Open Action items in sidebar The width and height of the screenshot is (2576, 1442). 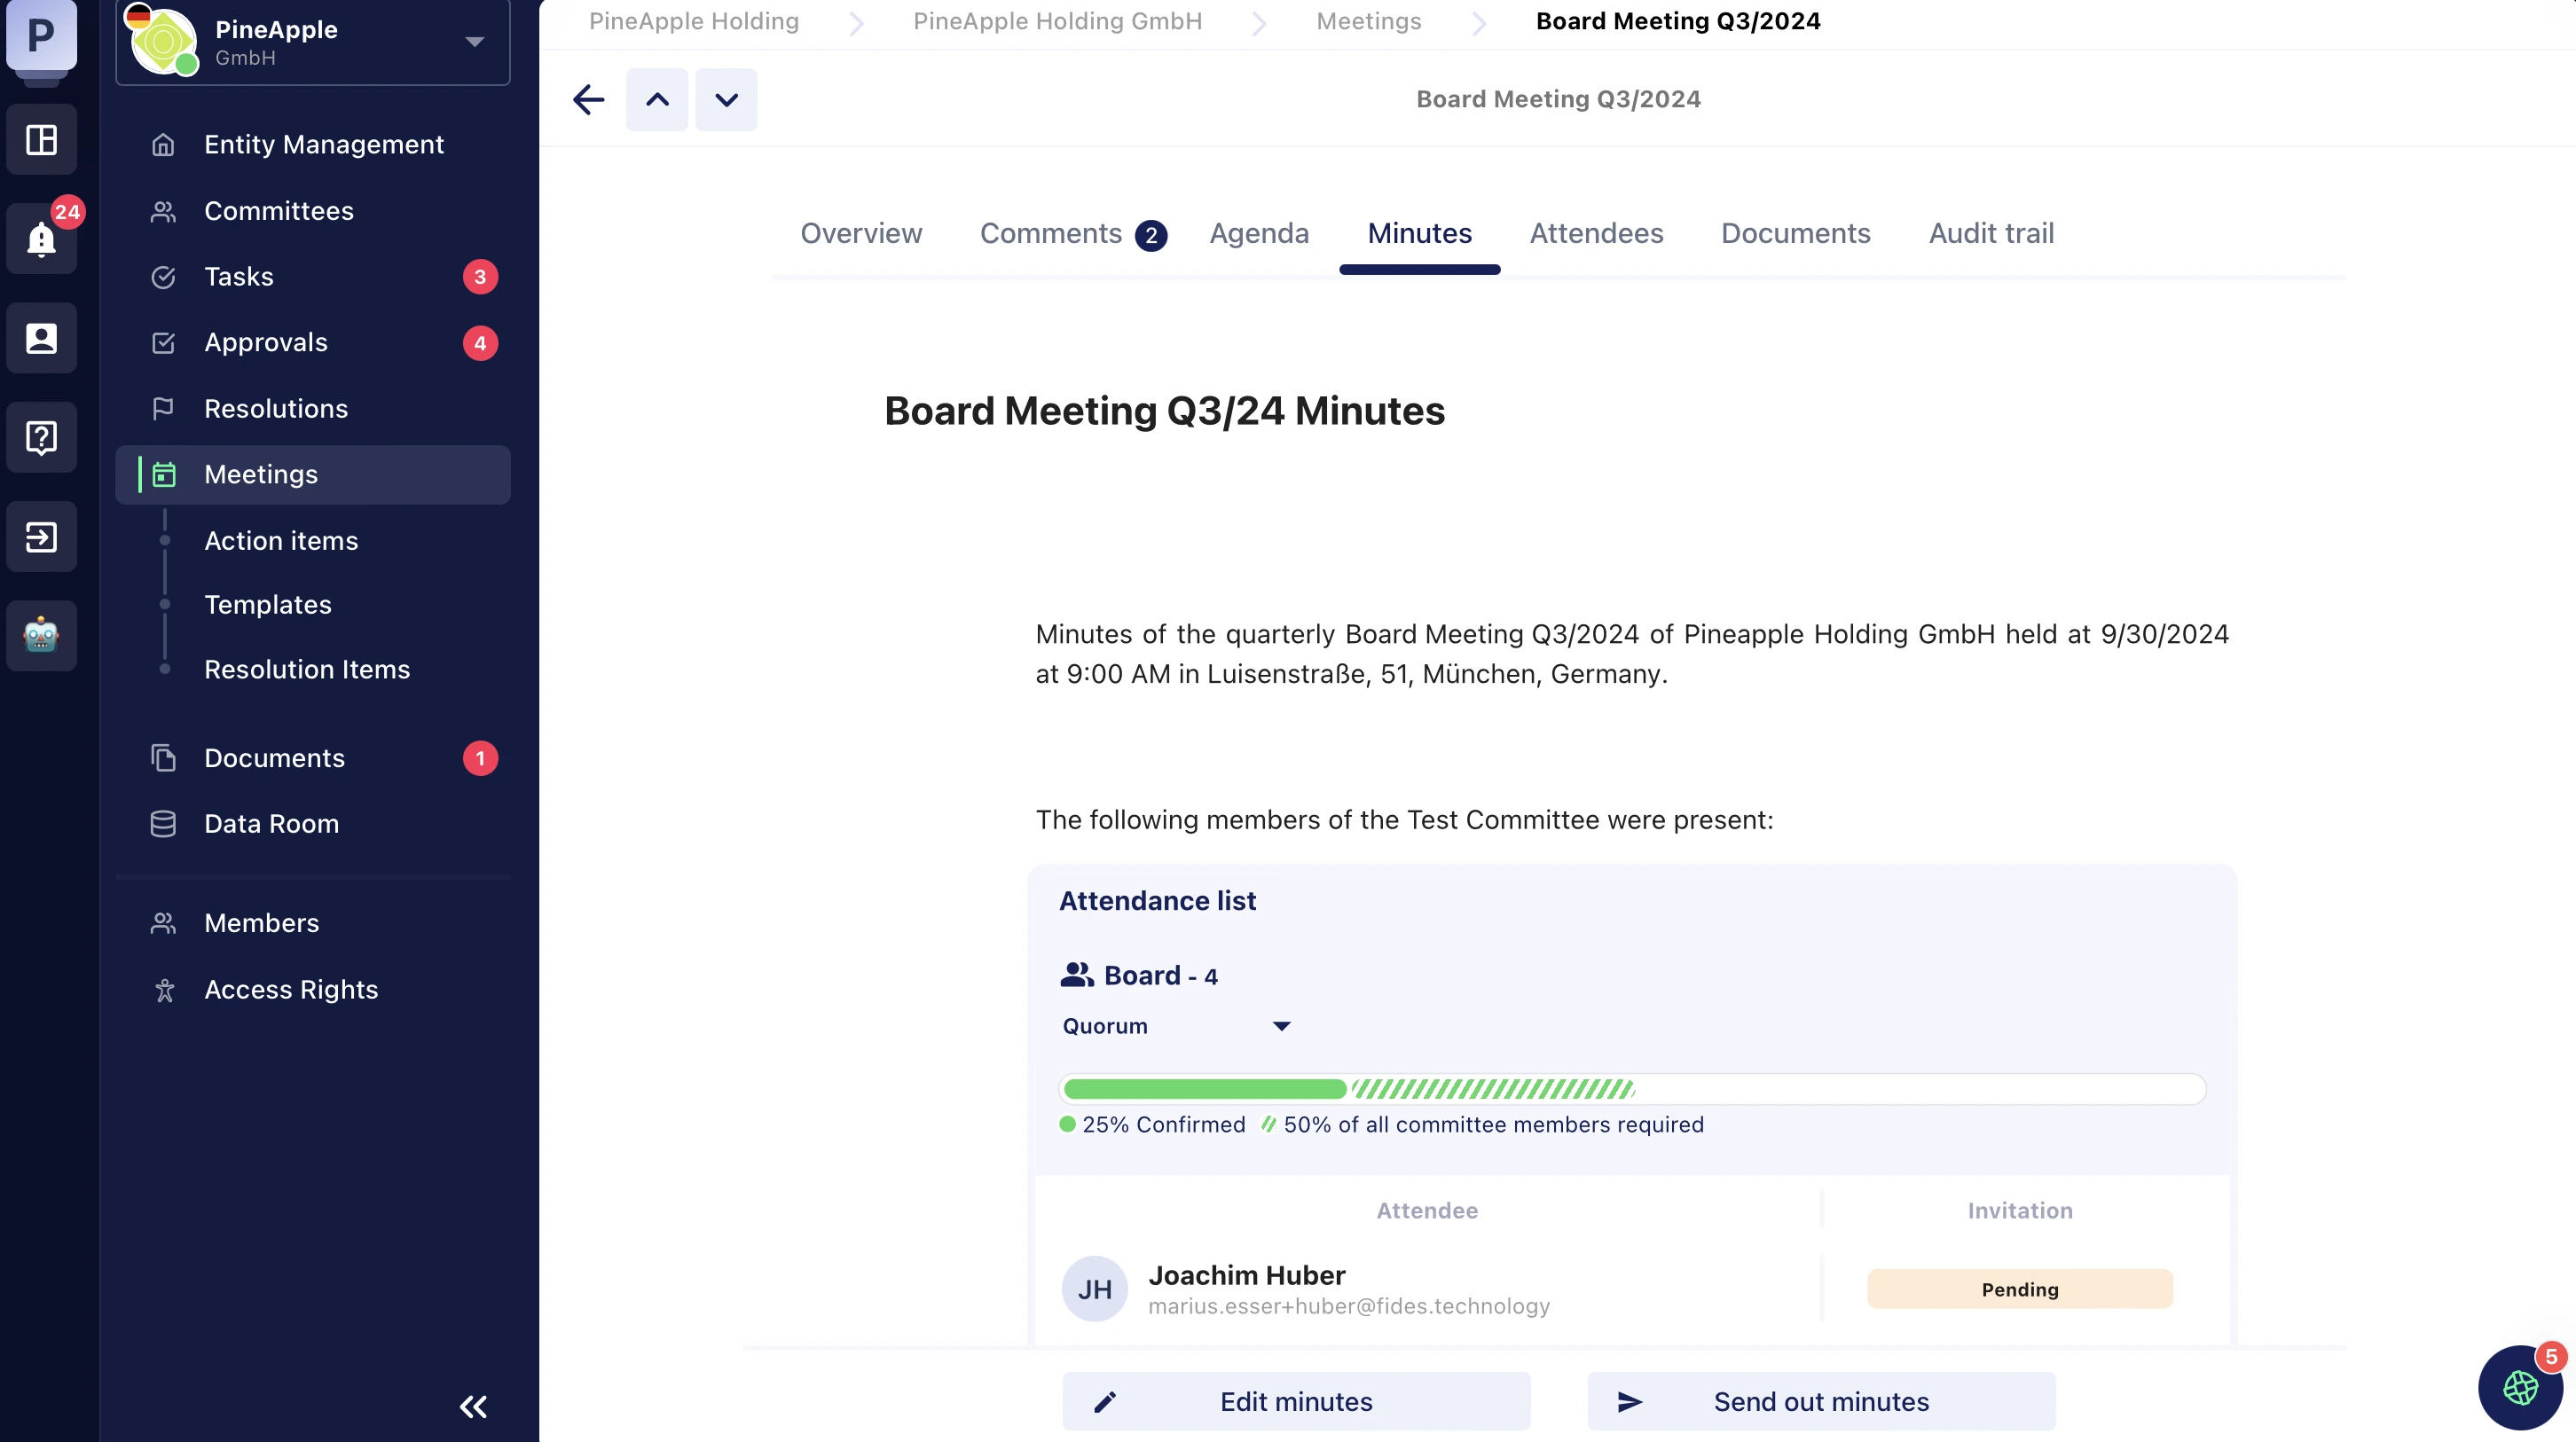coord(281,541)
